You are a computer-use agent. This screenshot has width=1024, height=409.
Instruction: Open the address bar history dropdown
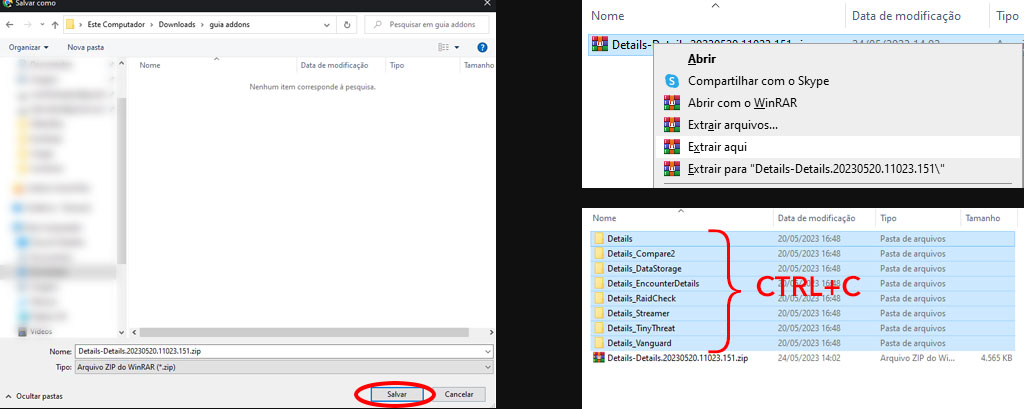327,25
